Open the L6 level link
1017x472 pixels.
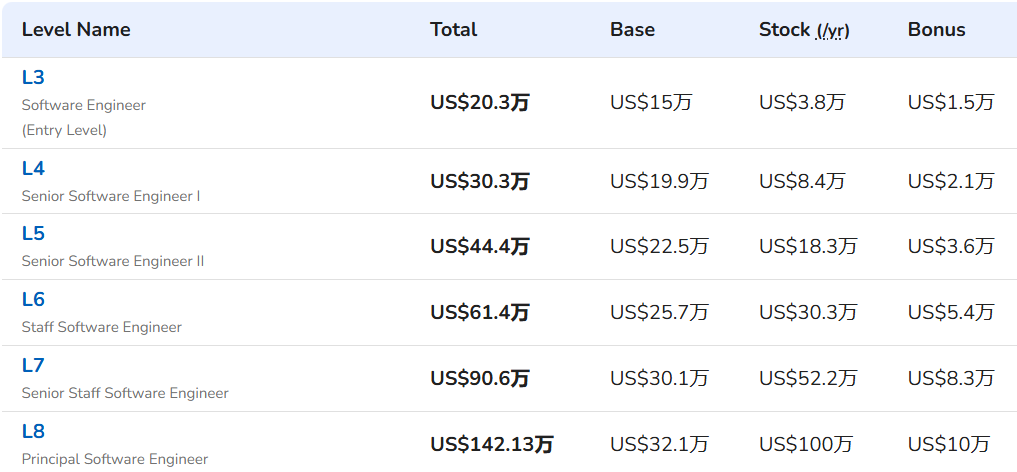(32, 300)
